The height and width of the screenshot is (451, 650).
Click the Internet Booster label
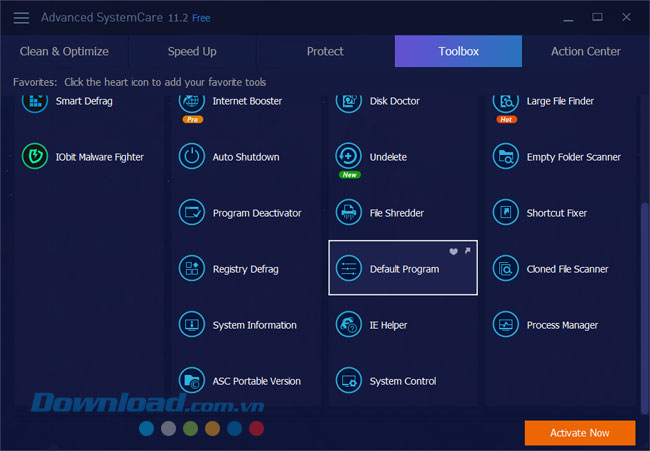coord(247,101)
